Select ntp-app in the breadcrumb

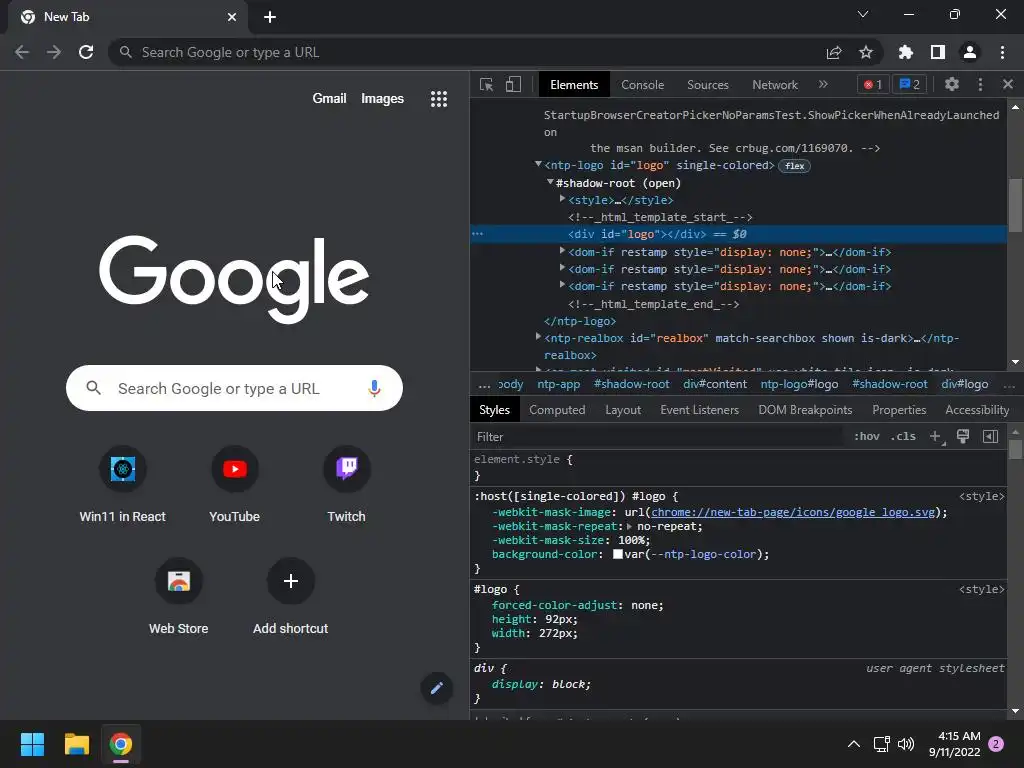558,385
